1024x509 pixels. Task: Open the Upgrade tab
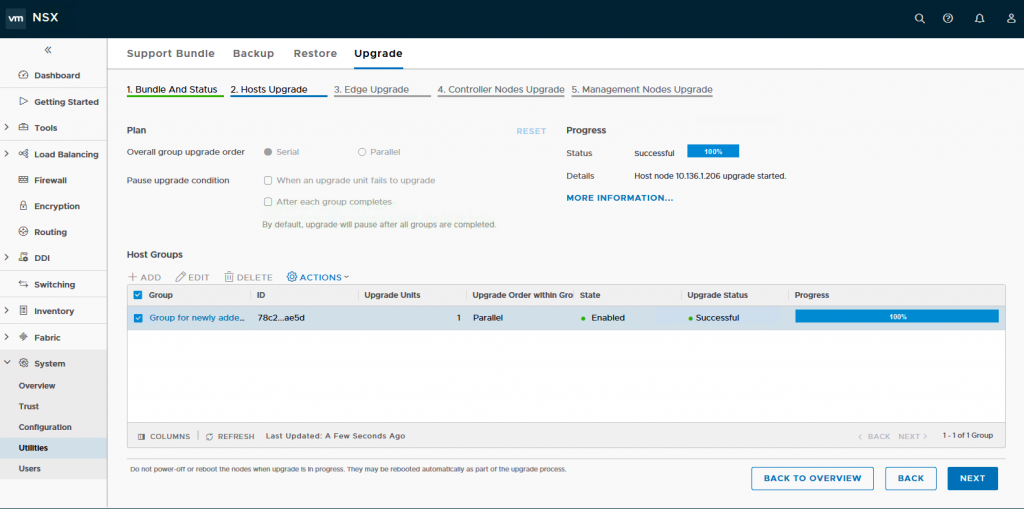pyautogui.click(x=378, y=54)
